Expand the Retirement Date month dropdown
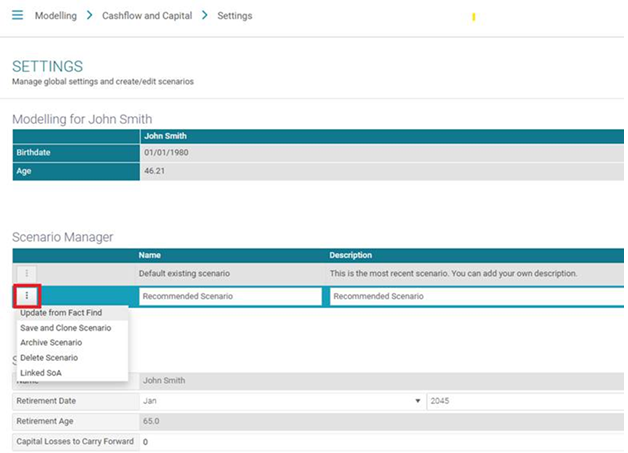Screen dimensions: 628x453 pyautogui.click(x=281, y=401)
